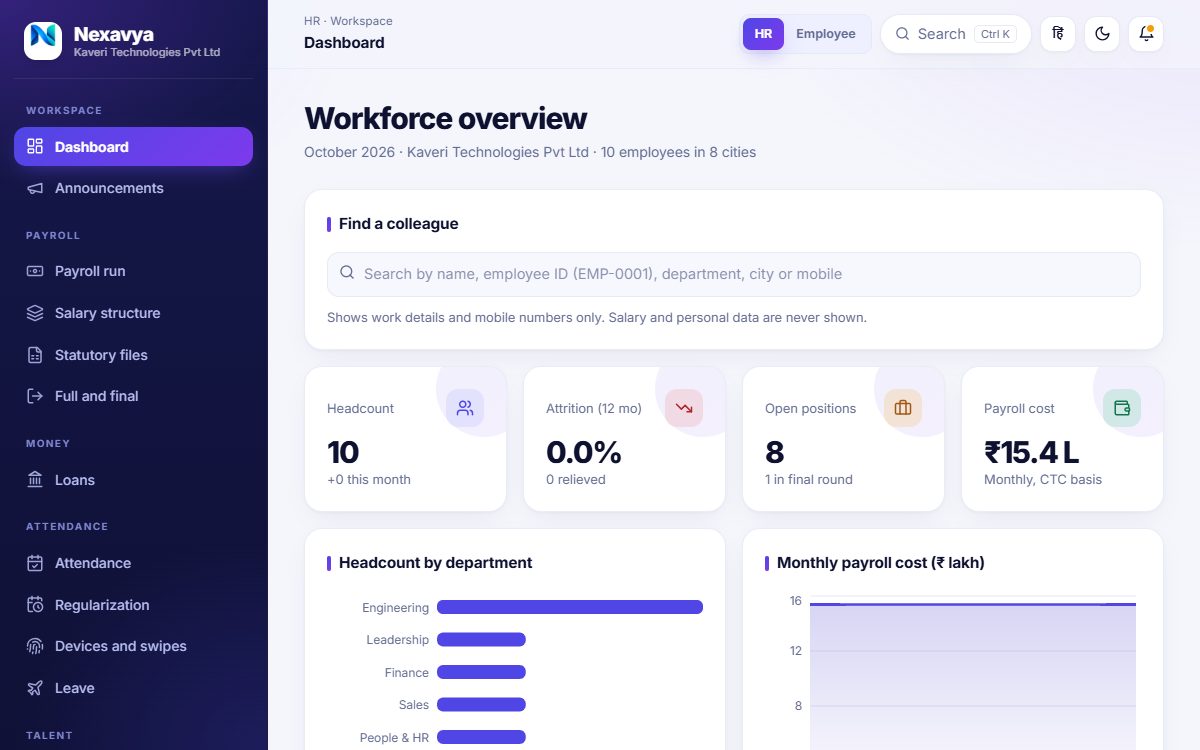Screen dimensions: 1200x750
Task: Click the Statutory files document icon
Action: click(x=35, y=355)
